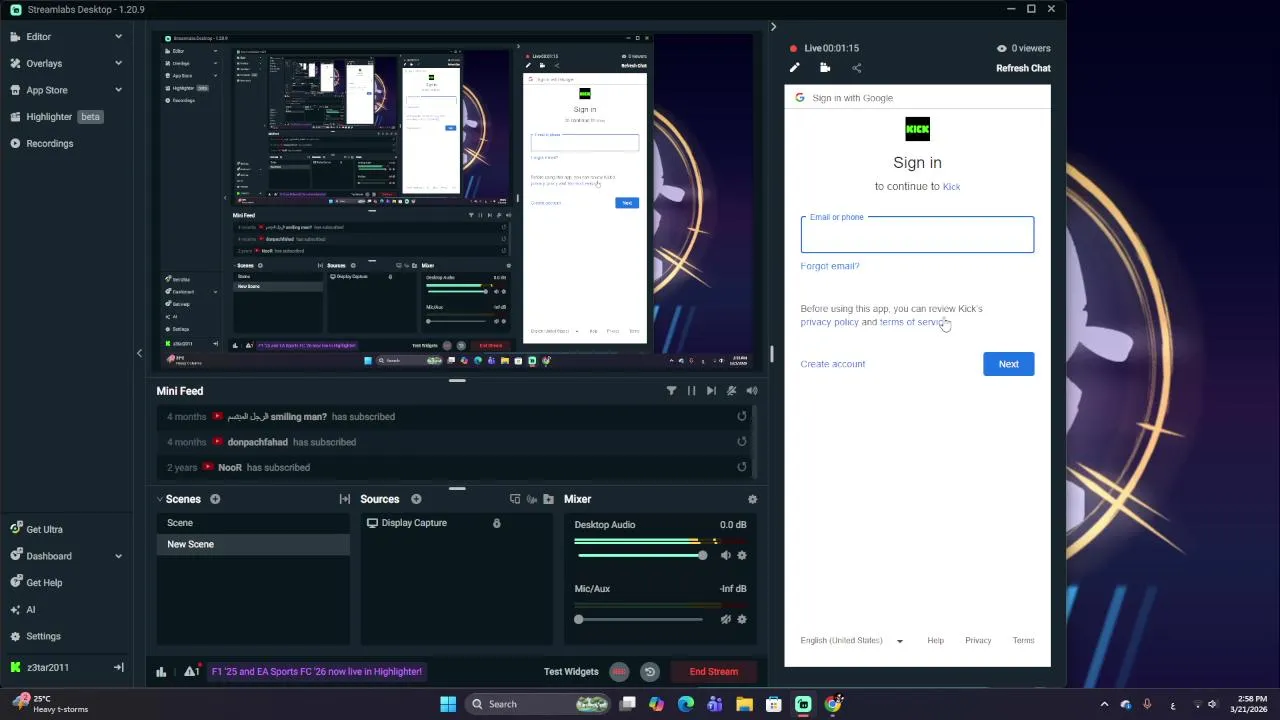Add a new source with plus icon
1280x720 pixels.
416,499
